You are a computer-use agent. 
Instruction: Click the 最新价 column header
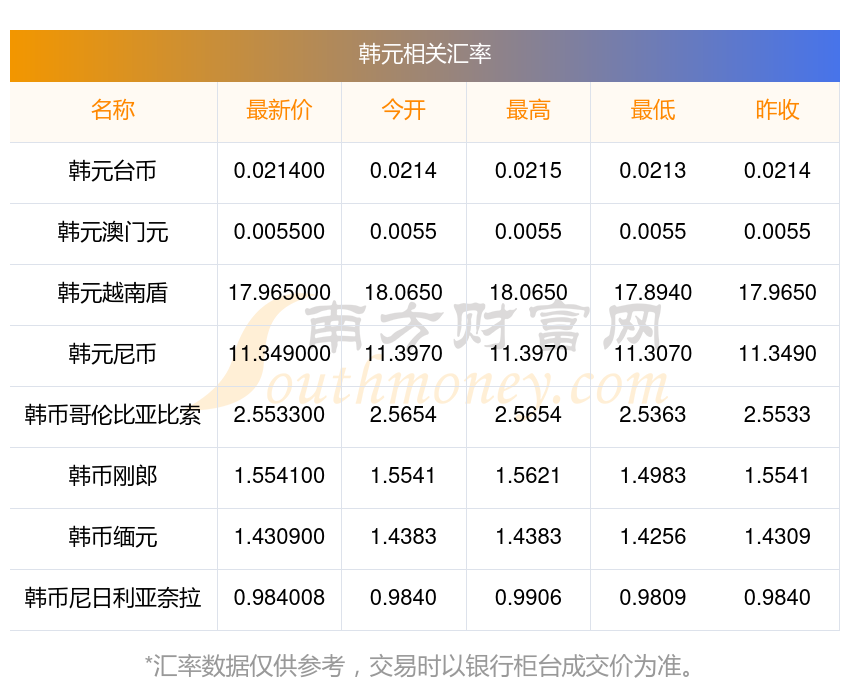coord(279,111)
